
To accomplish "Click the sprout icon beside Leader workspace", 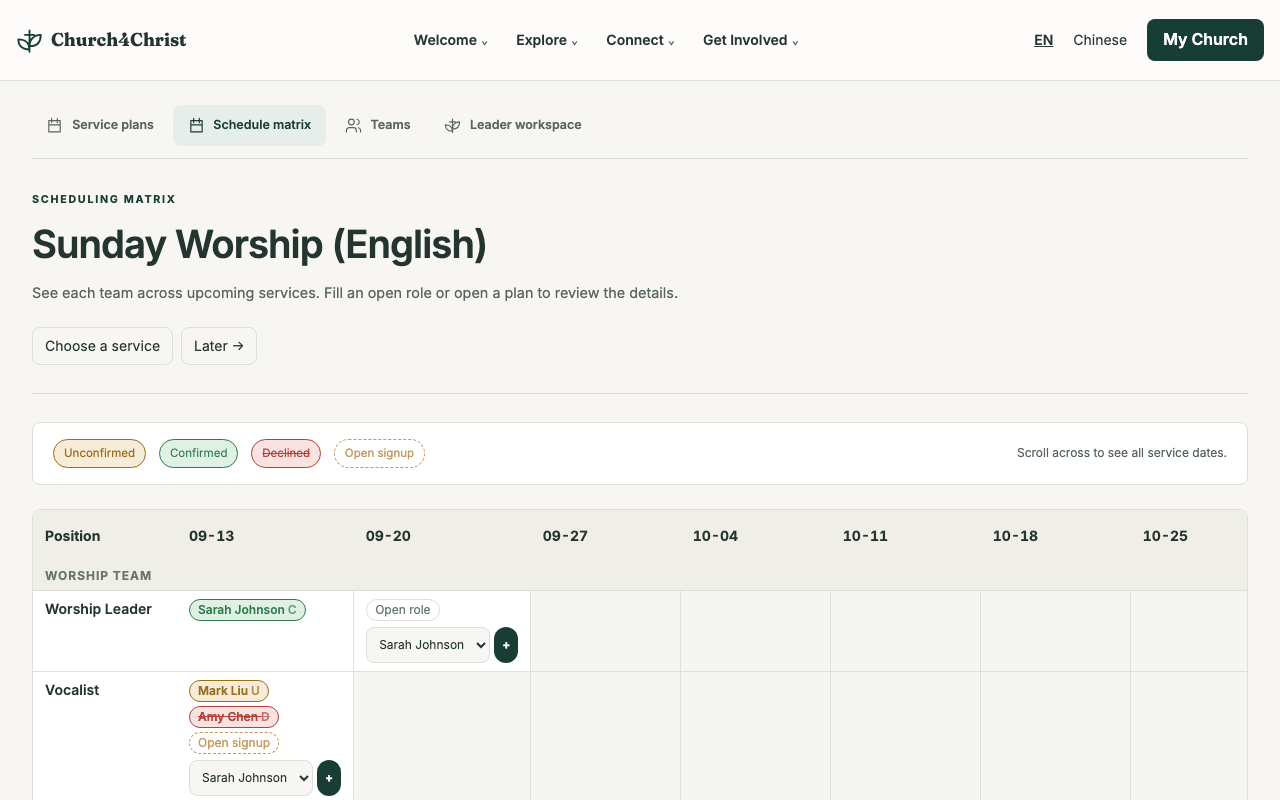I will pyautogui.click(x=452, y=125).
